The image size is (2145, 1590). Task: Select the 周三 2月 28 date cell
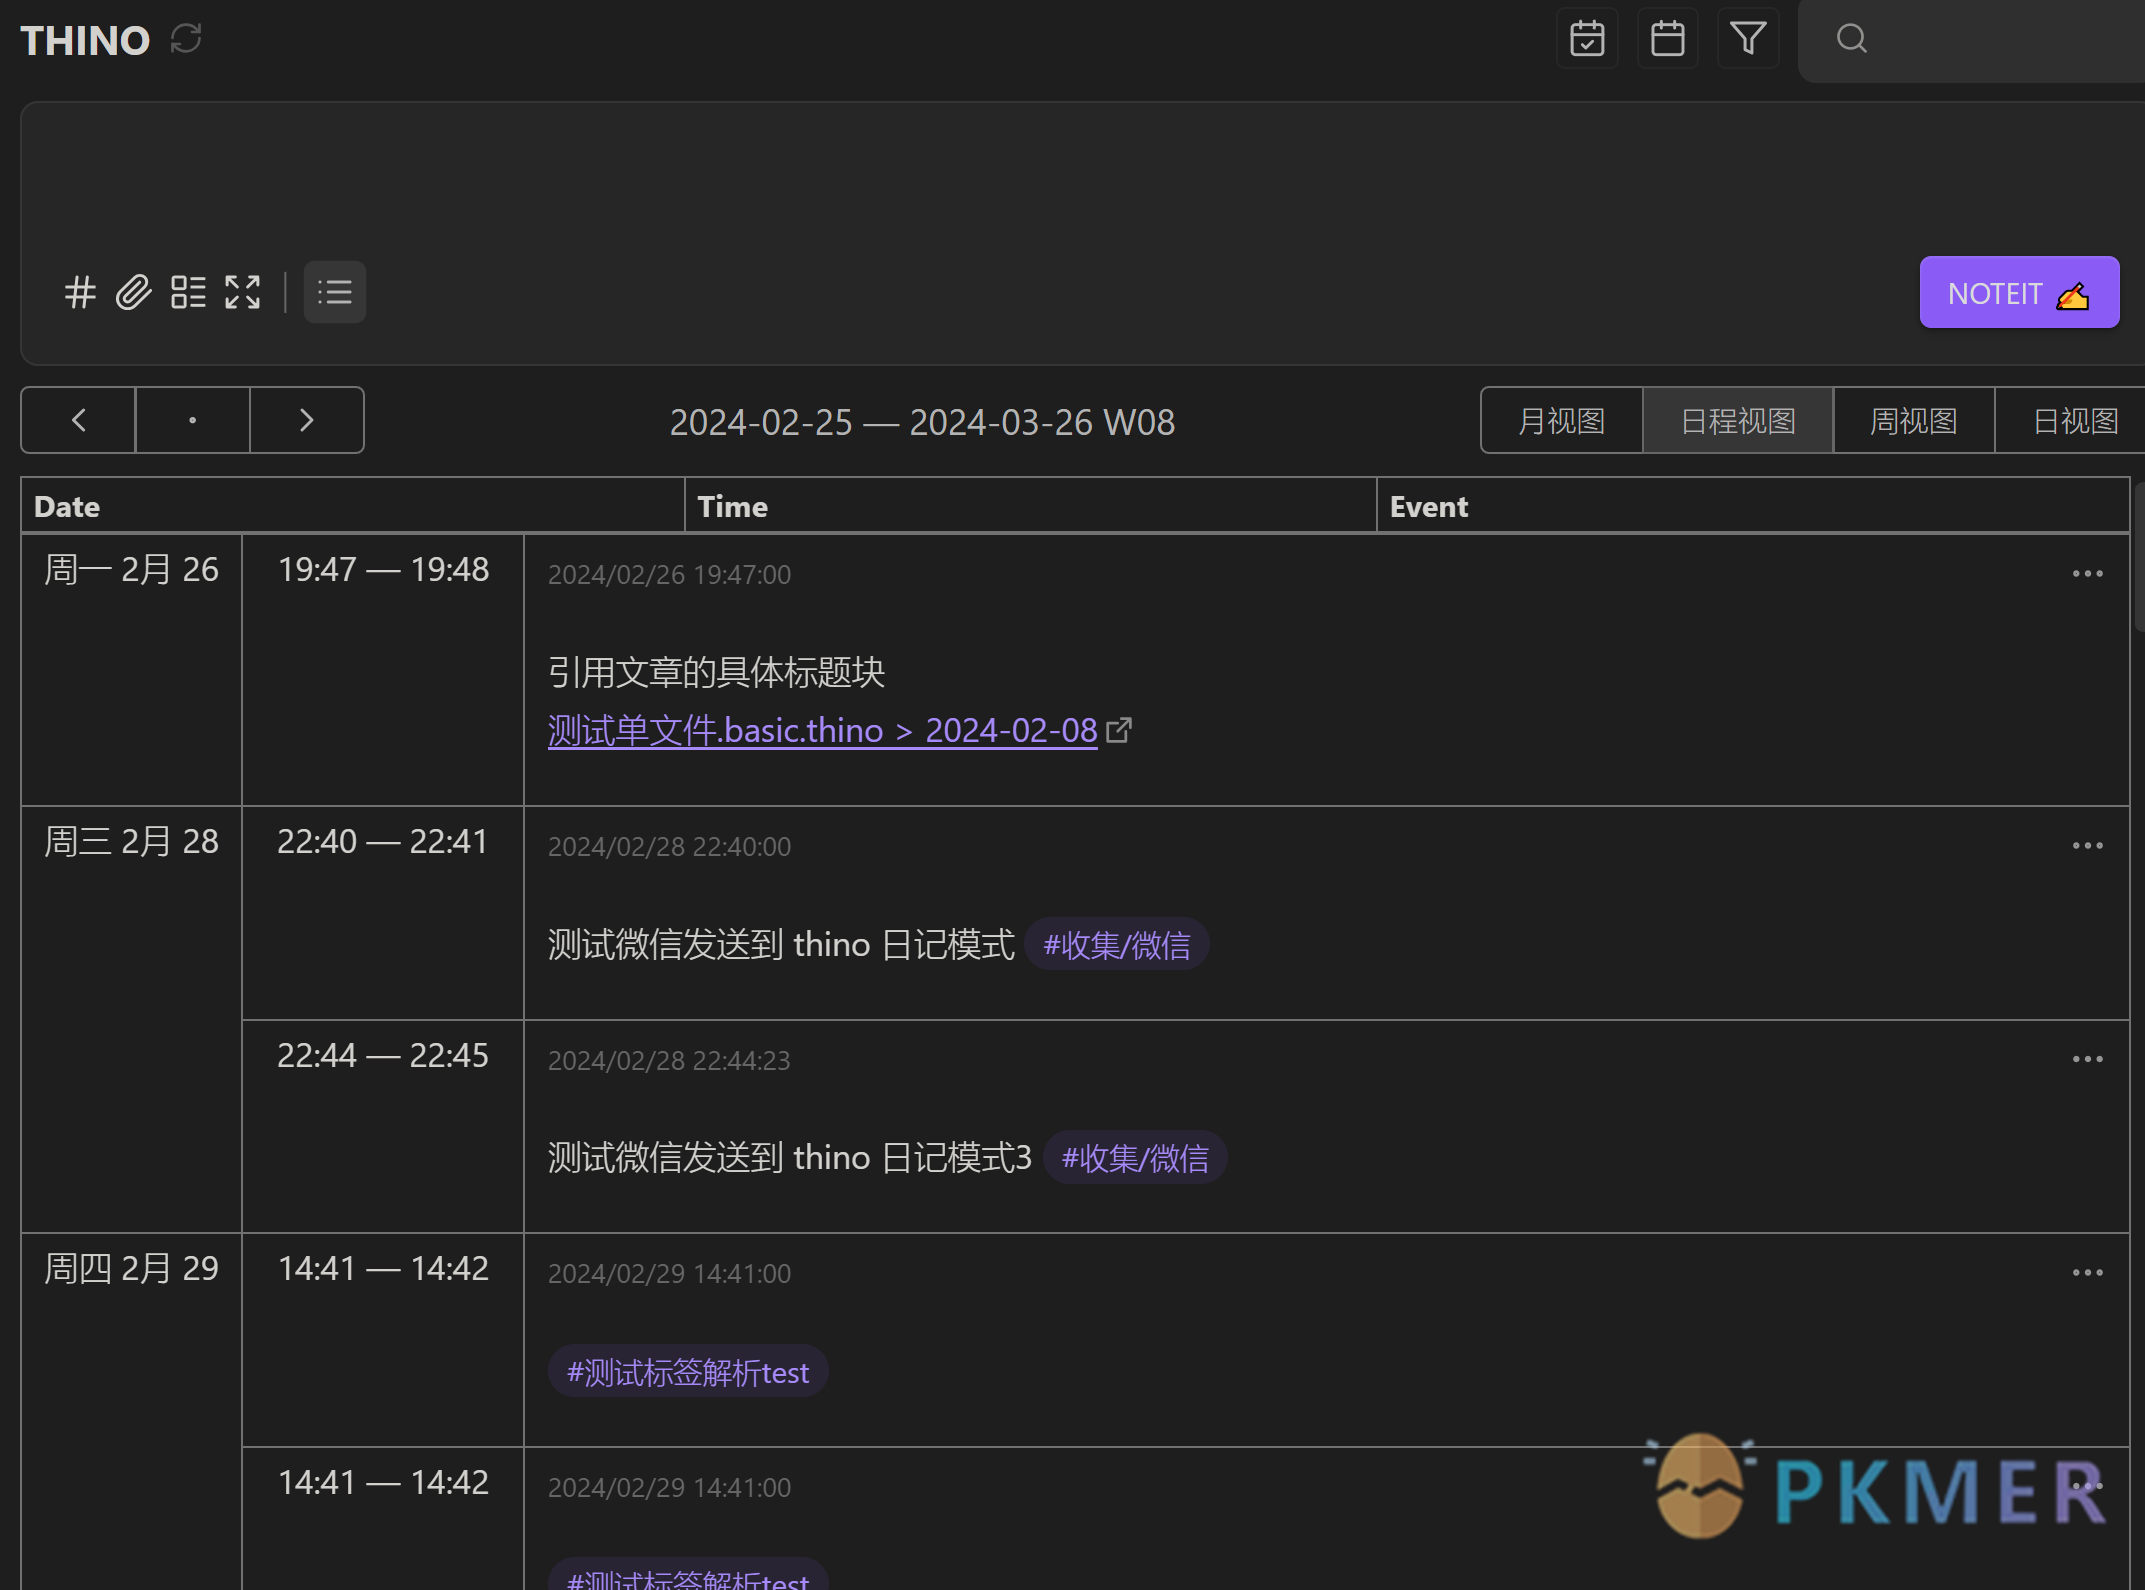[131, 1019]
